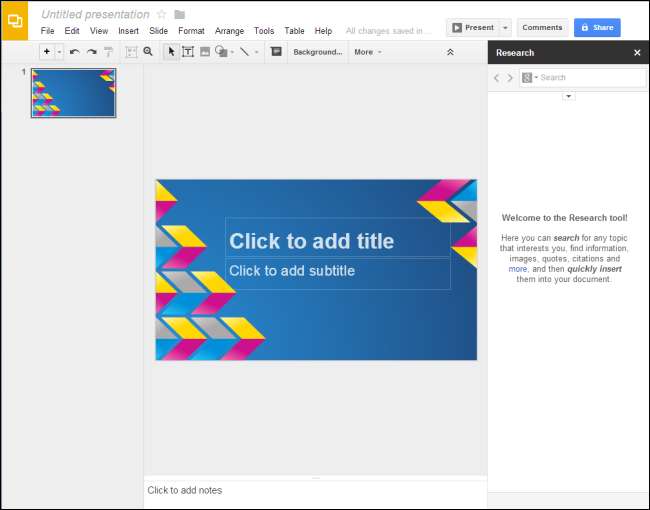Image resolution: width=650 pixels, height=510 pixels.
Task: Click the Research panel Search field
Action: [x=590, y=77]
